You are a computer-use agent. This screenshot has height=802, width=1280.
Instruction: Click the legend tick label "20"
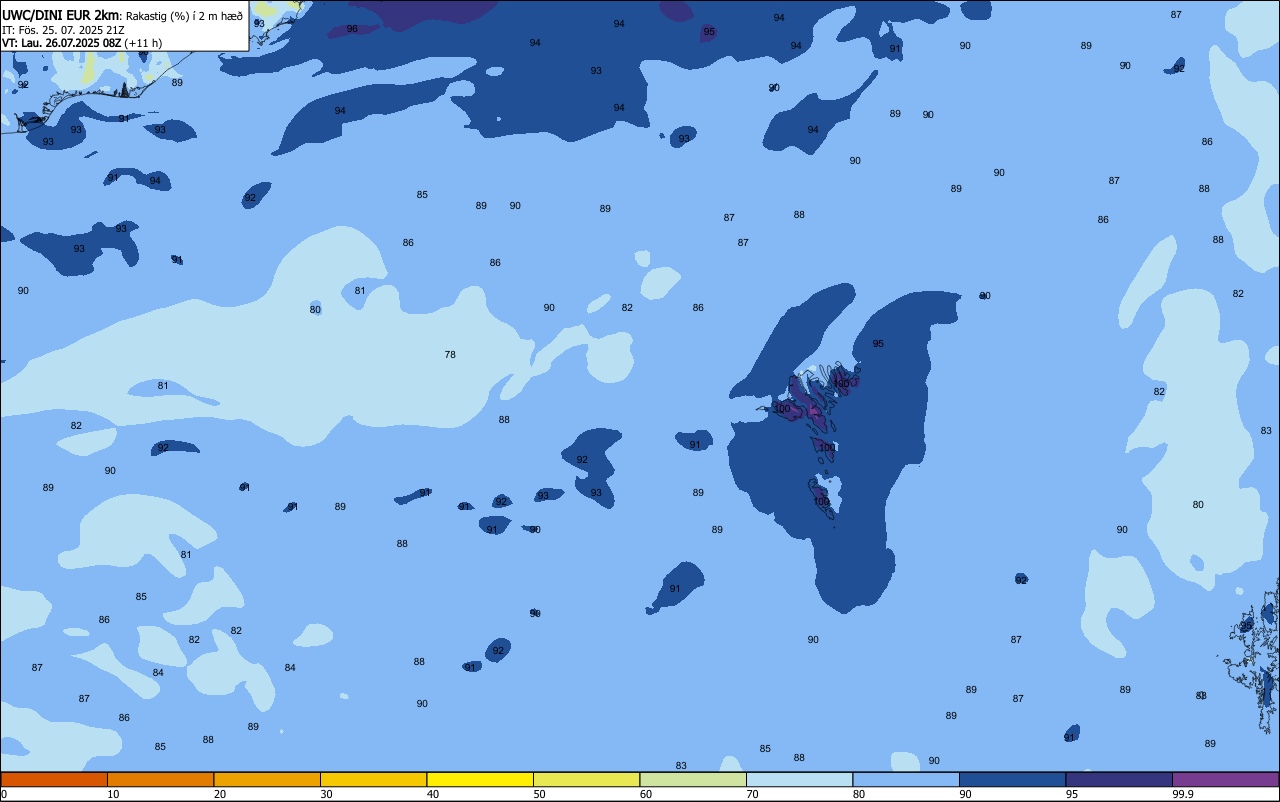[219, 794]
